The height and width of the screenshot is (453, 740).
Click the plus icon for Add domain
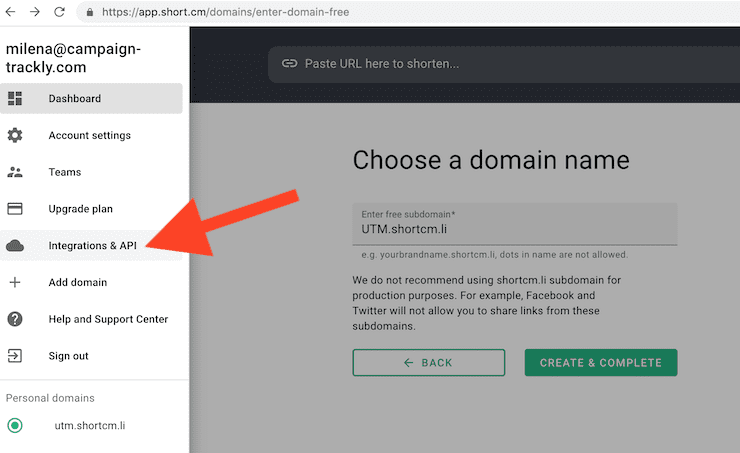[x=15, y=282]
